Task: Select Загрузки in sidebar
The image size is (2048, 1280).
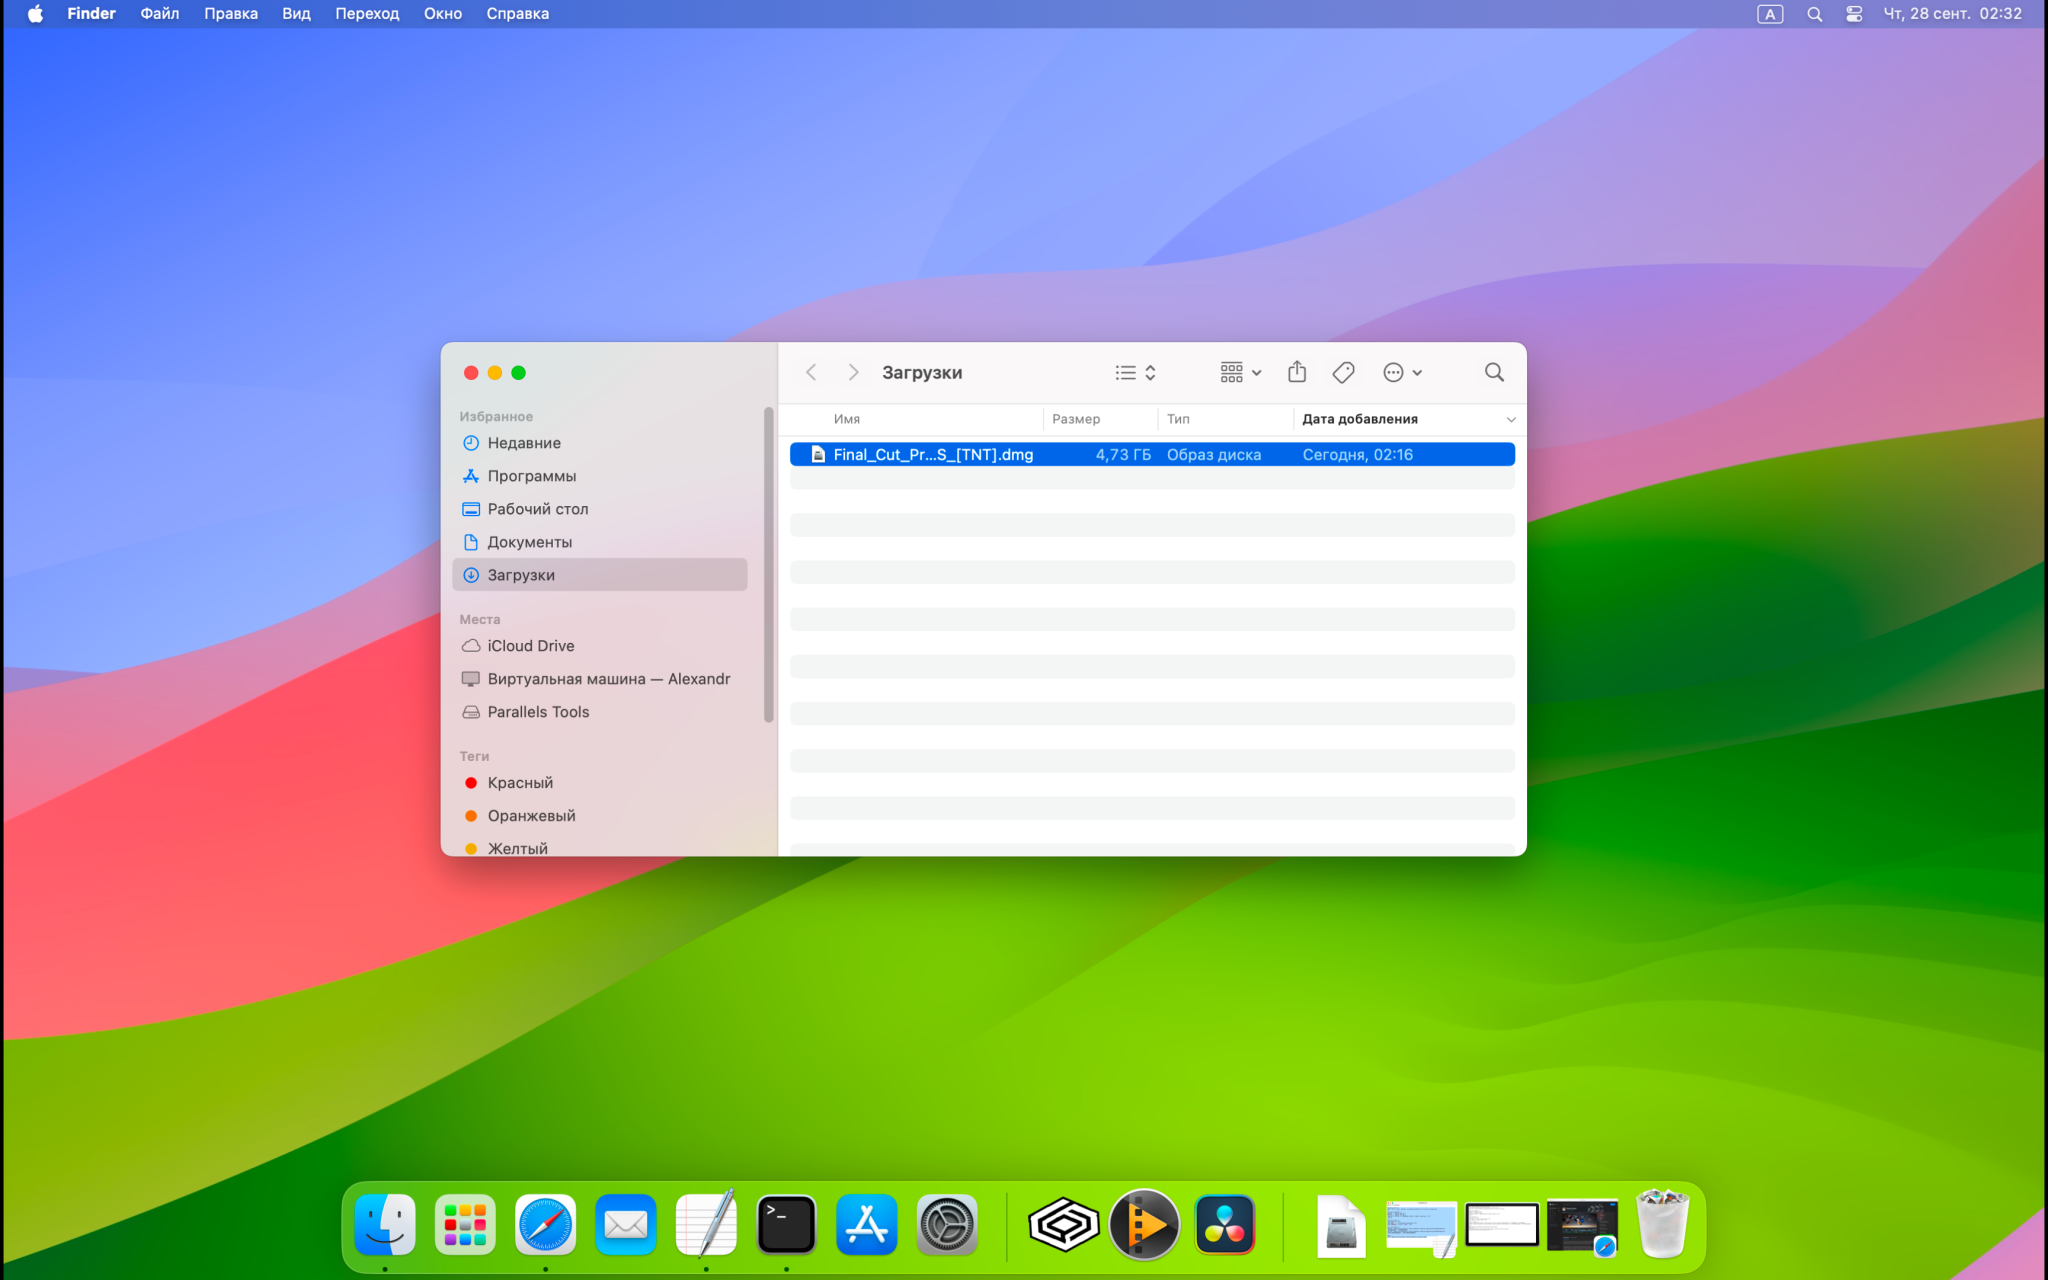Action: pos(600,575)
